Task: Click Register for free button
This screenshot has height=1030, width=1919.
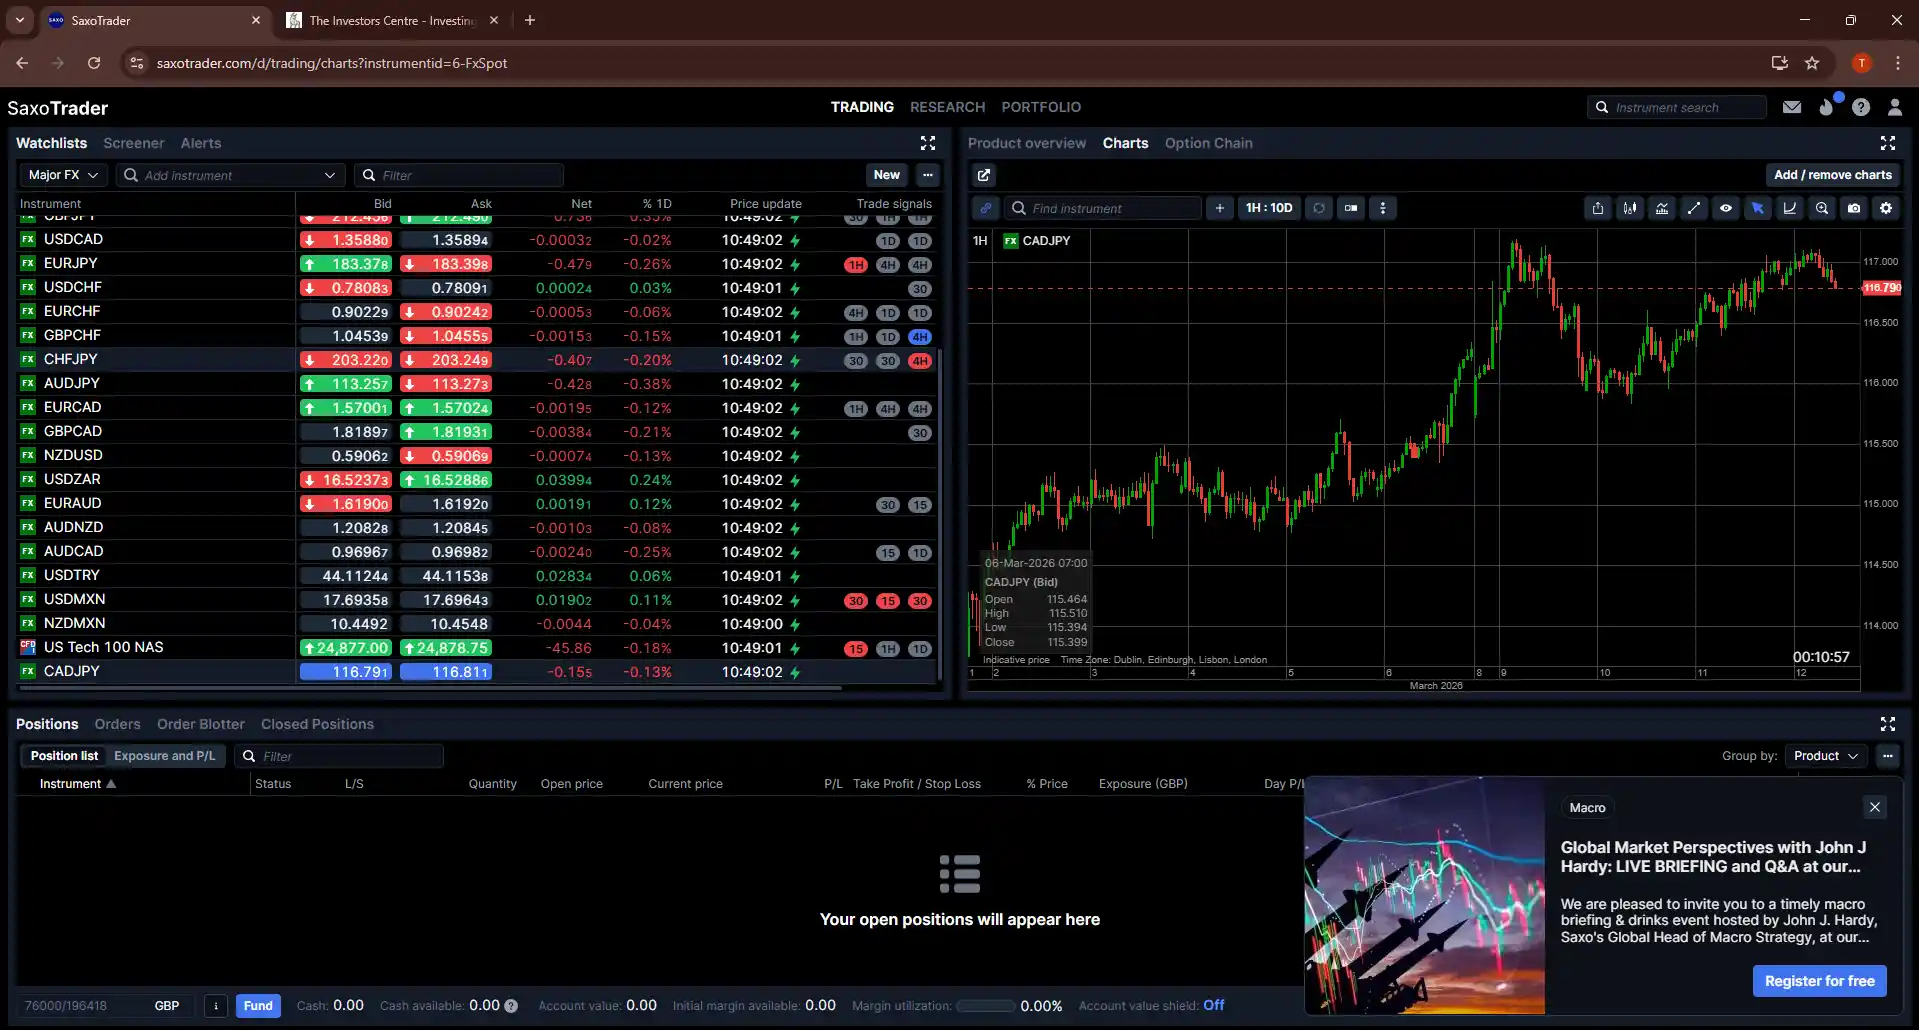Action: pos(1819,981)
